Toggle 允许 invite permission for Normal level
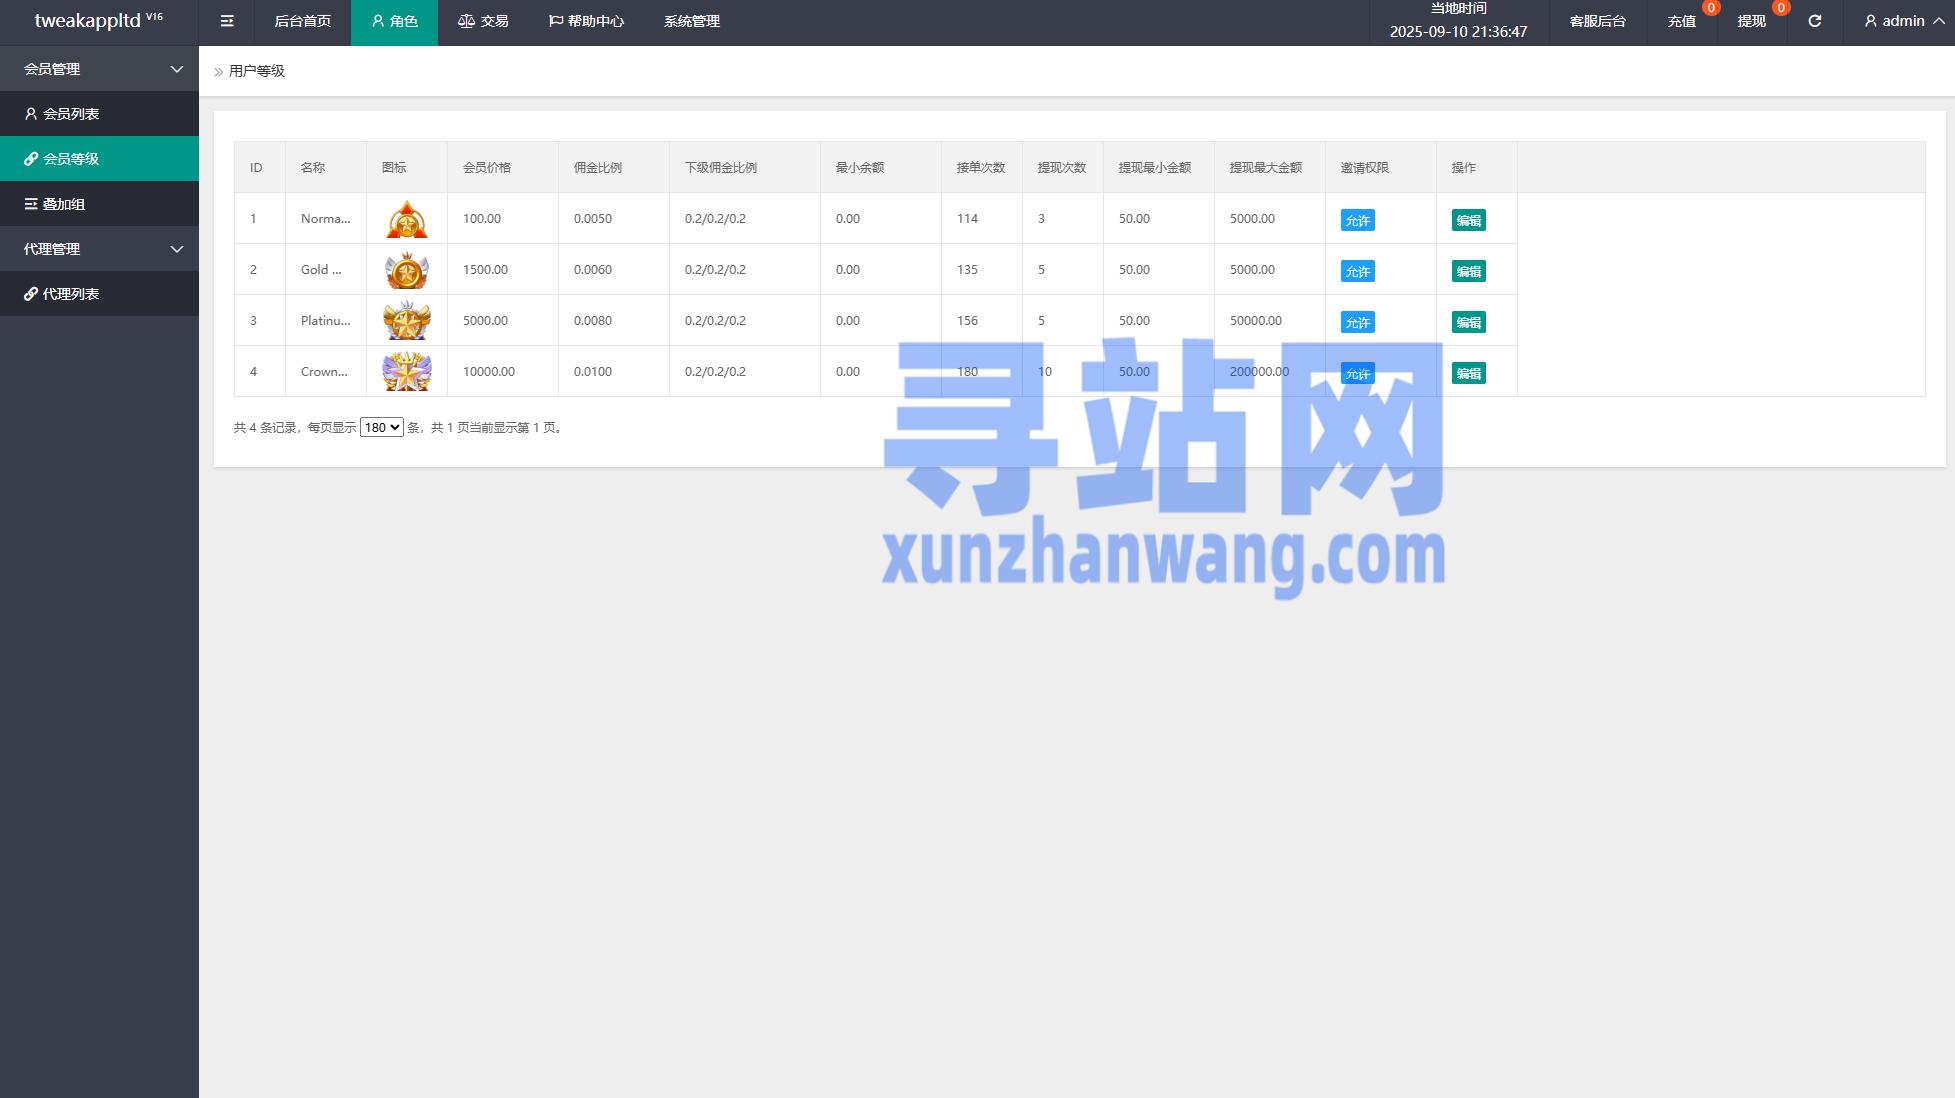The height and width of the screenshot is (1098, 1955). pyautogui.click(x=1357, y=220)
